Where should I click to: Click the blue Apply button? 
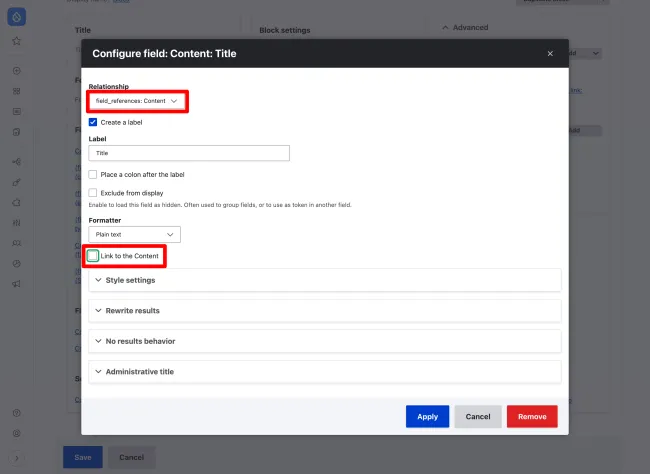pos(427,416)
